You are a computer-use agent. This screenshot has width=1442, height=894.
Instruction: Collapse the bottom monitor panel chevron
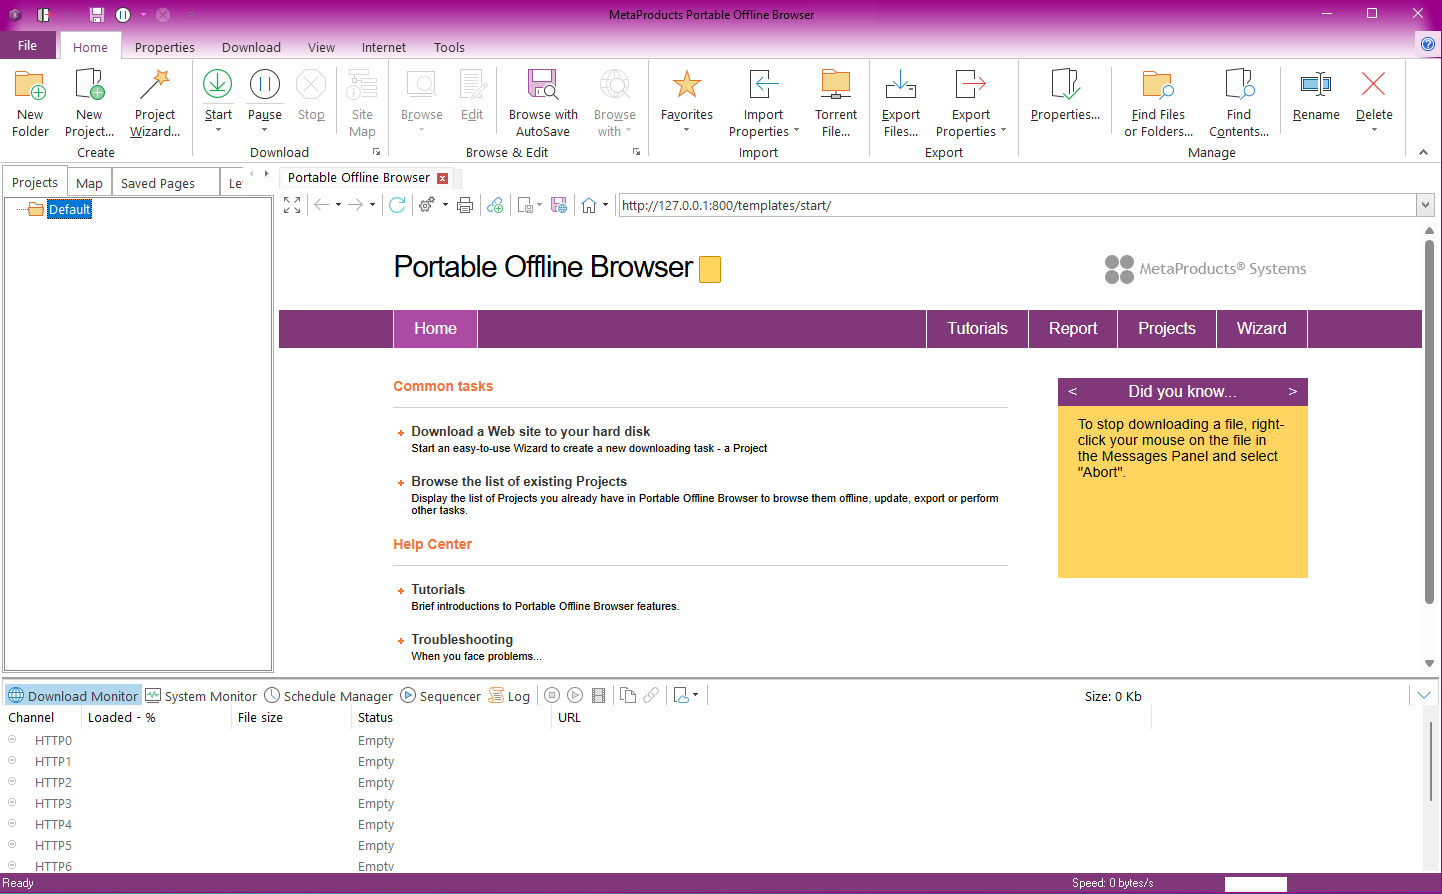pos(1424,695)
